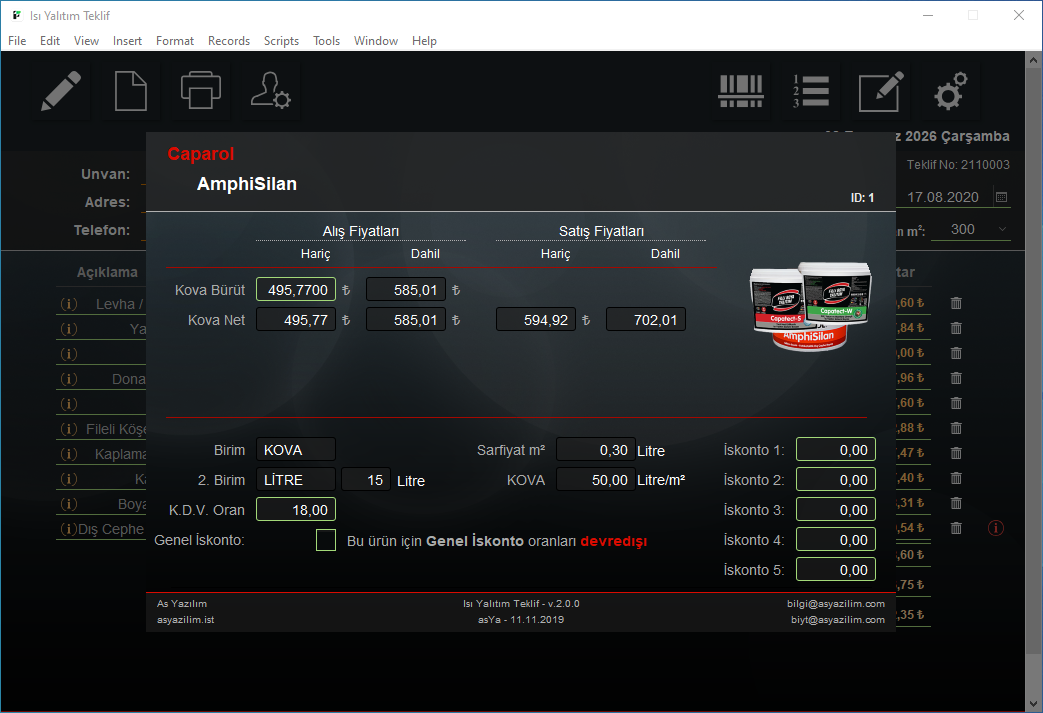Screen dimensions: 1043x713
Task: Open the user settings icon
Action: point(270,90)
